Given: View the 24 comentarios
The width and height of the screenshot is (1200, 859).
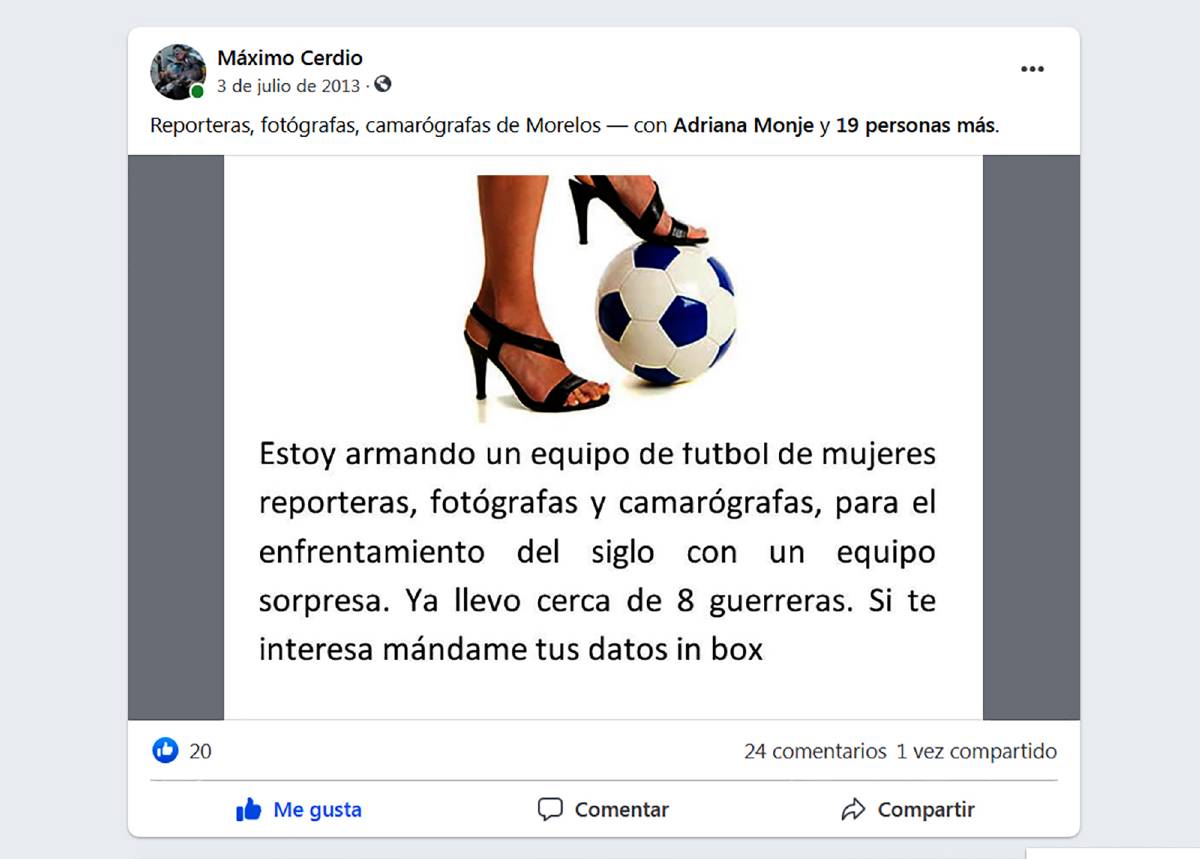Looking at the screenshot, I should coord(815,751).
